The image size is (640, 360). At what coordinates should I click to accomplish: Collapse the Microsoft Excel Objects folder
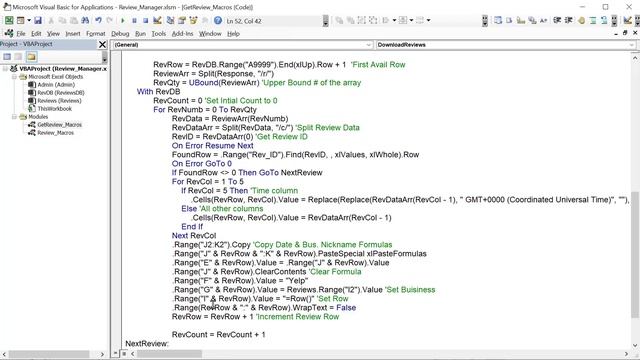click(x=14, y=77)
